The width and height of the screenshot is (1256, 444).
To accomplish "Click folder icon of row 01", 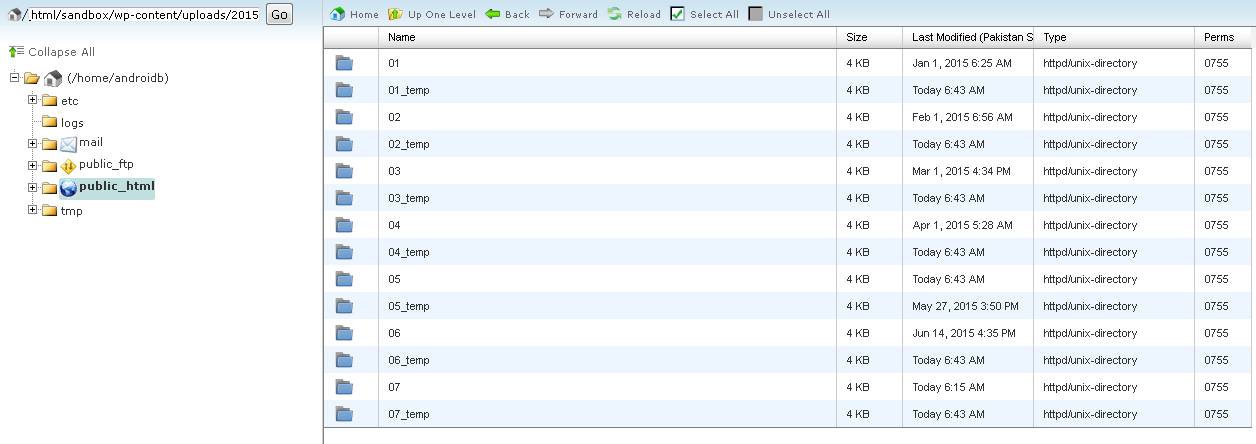I will [344, 63].
